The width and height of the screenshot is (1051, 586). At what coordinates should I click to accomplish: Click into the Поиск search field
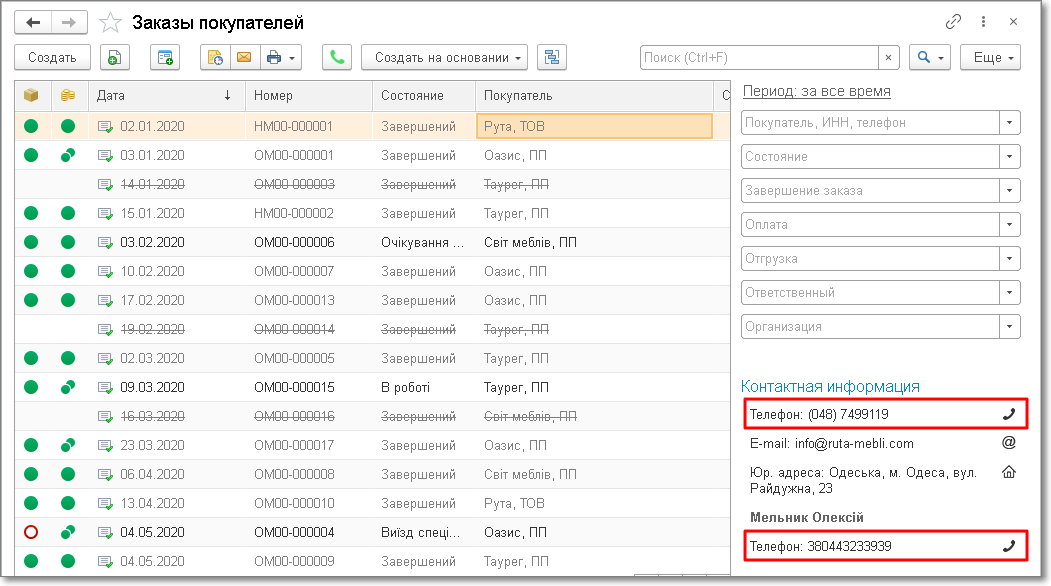click(x=759, y=58)
